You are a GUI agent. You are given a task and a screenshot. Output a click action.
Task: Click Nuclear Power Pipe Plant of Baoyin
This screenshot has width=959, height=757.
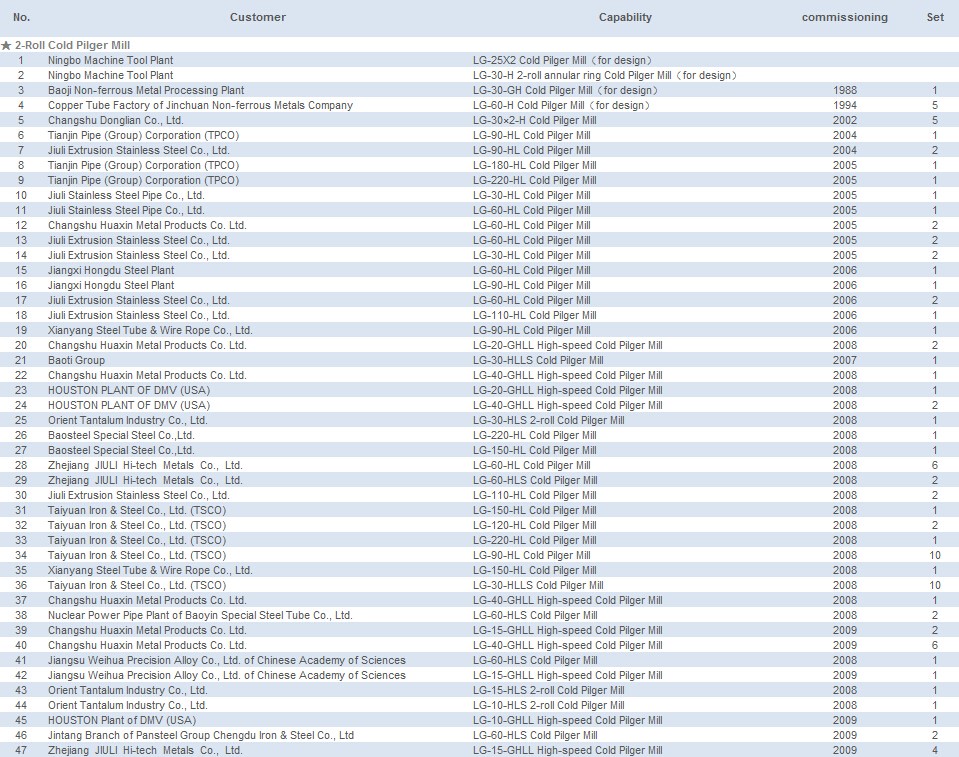(201, 615)
